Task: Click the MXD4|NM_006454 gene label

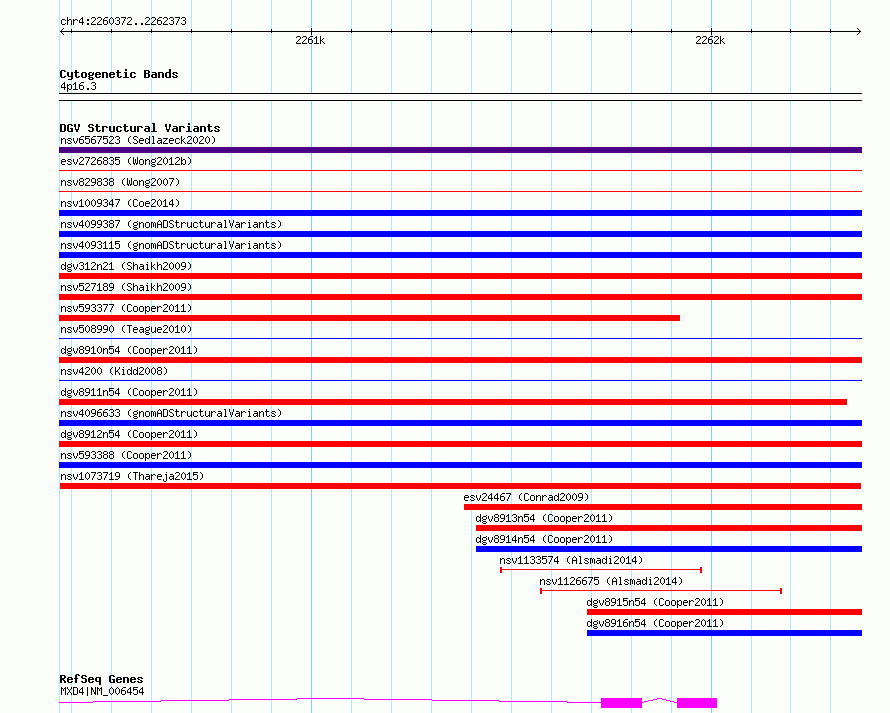Action: click(101, 690)
